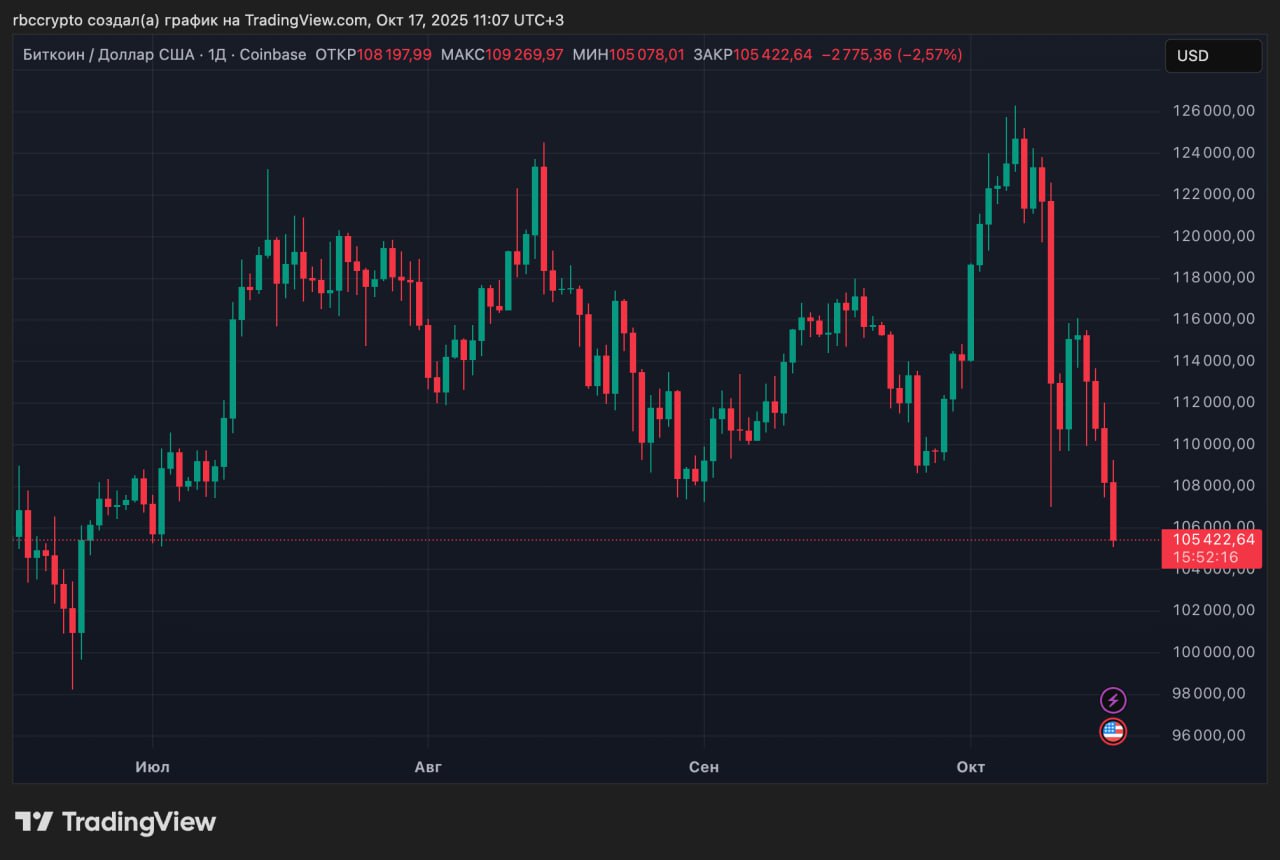Open the USD currency dropdown
Image resolution: width=1280 pixels, height=860 pixels.
point(1212,56)
